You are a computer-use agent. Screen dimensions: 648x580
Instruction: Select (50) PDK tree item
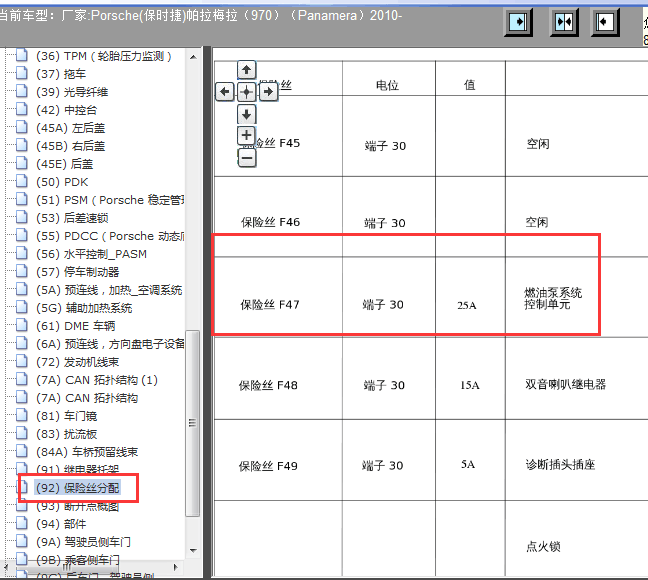click(62, 182)
